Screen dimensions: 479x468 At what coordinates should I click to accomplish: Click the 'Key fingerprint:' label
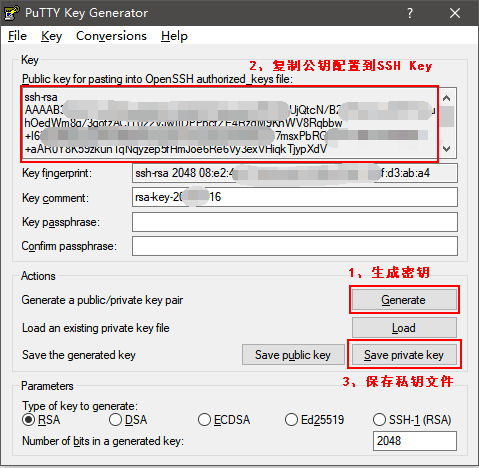point(57,173)
